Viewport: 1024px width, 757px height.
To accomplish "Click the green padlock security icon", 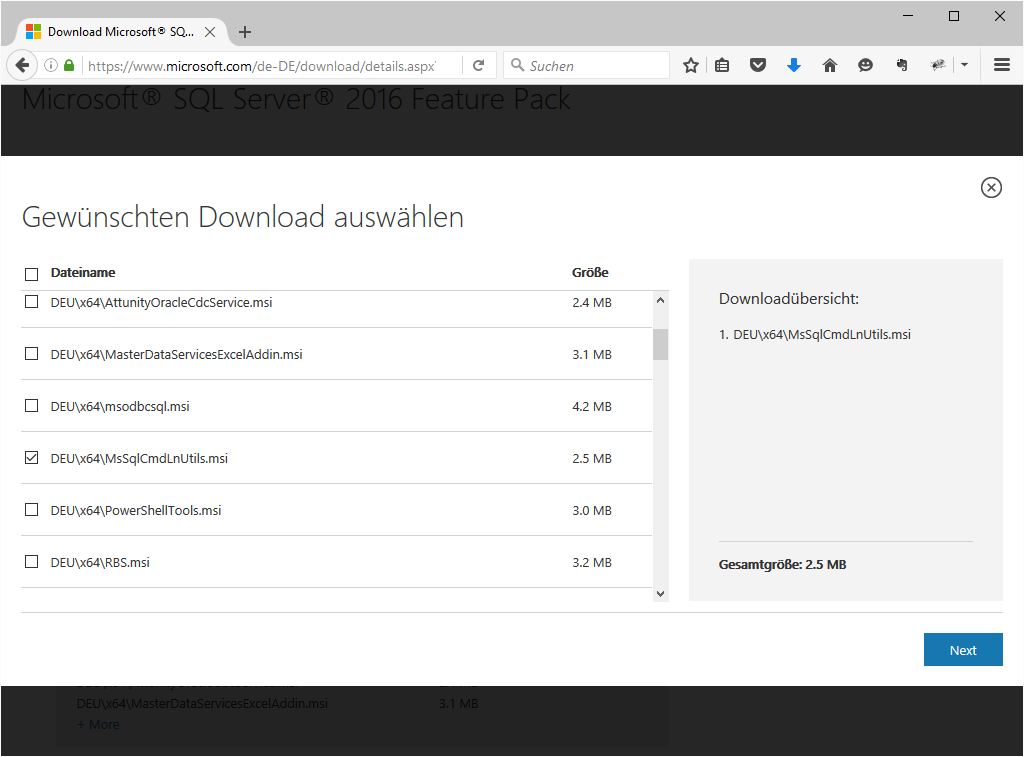I will click(x=69, y=65).
